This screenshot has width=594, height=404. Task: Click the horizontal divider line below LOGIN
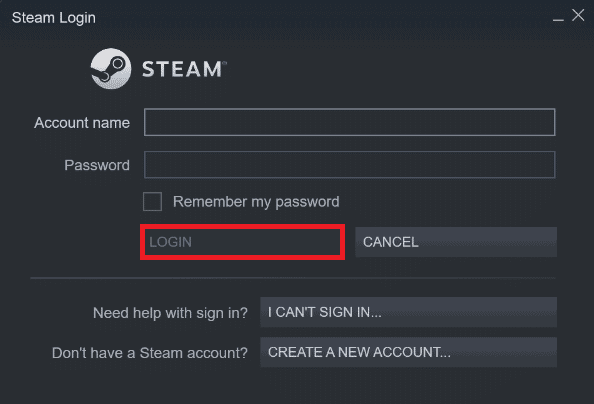(x=292, y=278)
